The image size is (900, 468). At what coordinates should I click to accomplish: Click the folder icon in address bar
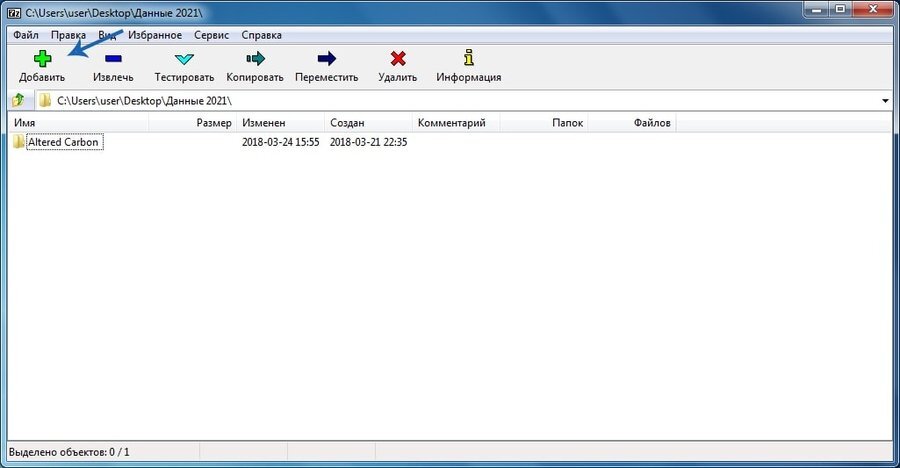[45, 100]
